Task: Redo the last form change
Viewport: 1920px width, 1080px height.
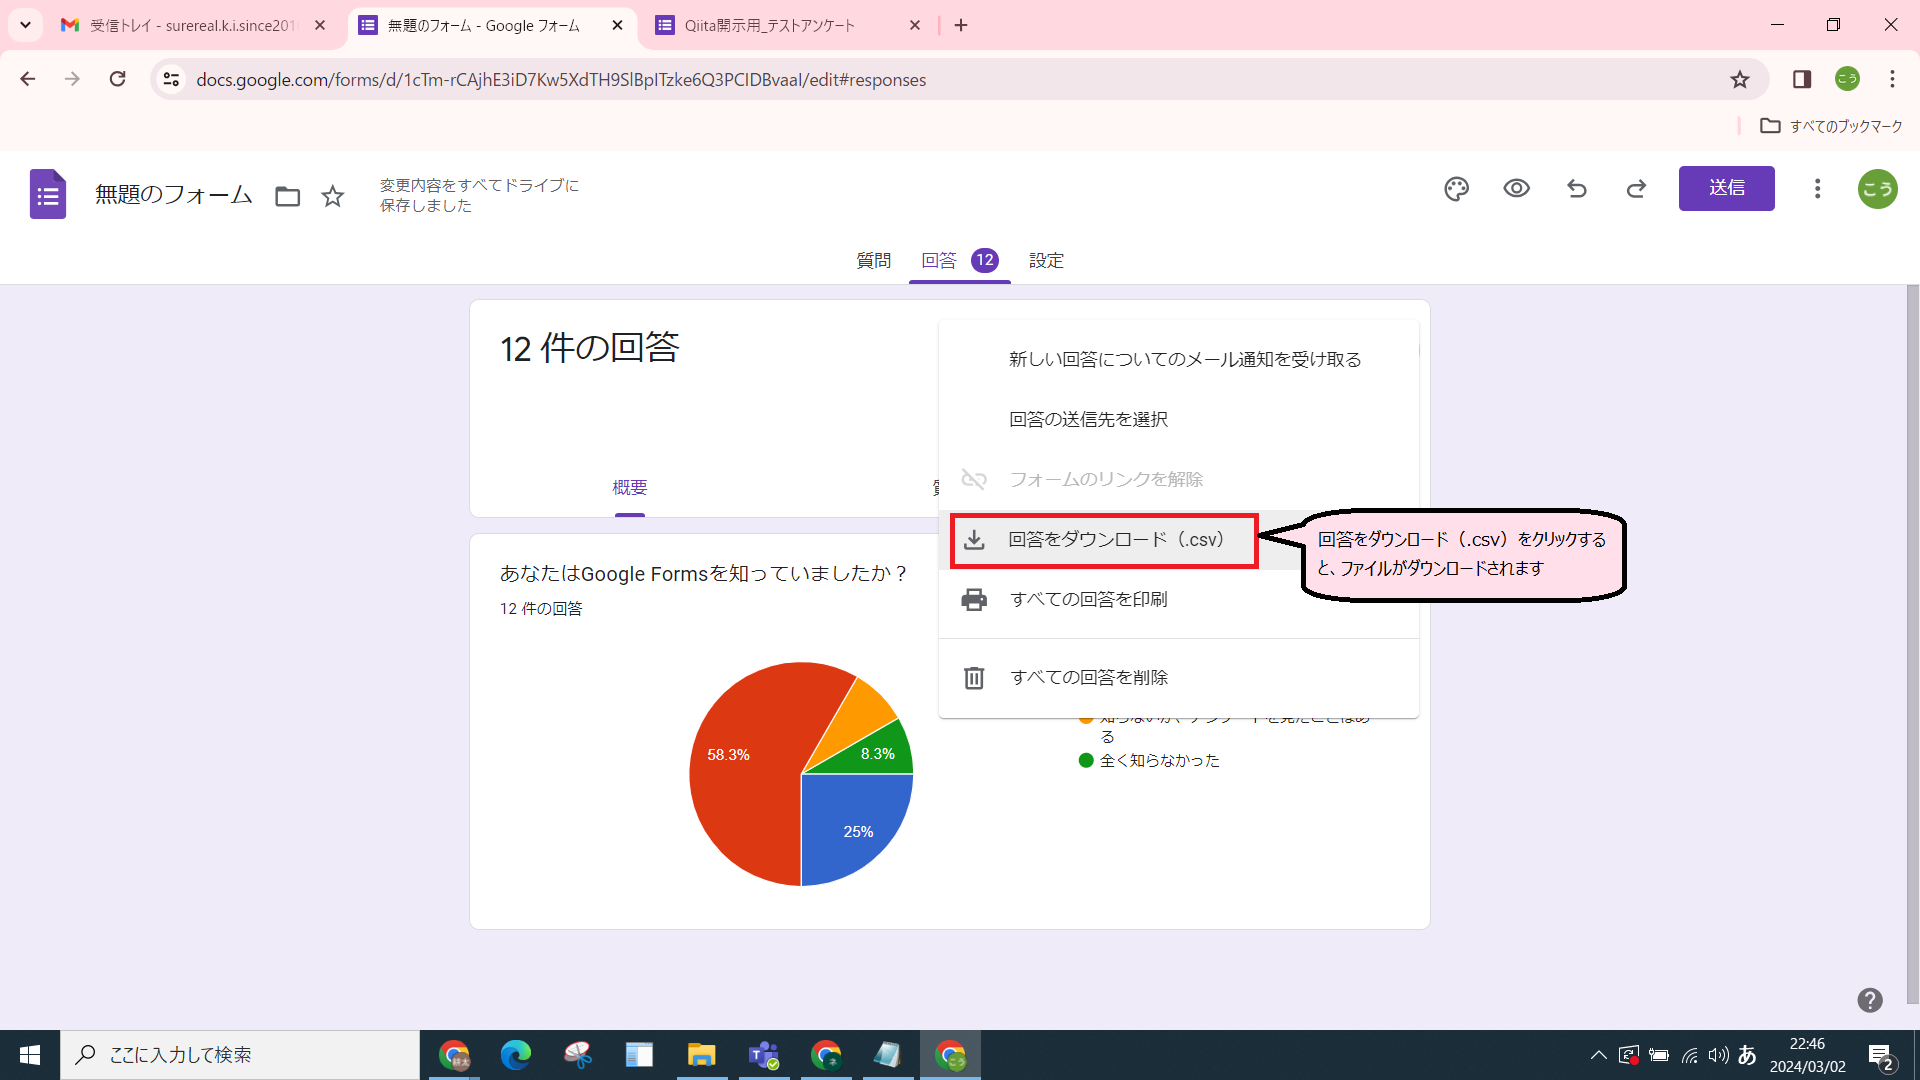Action: tap(1636, 188)
